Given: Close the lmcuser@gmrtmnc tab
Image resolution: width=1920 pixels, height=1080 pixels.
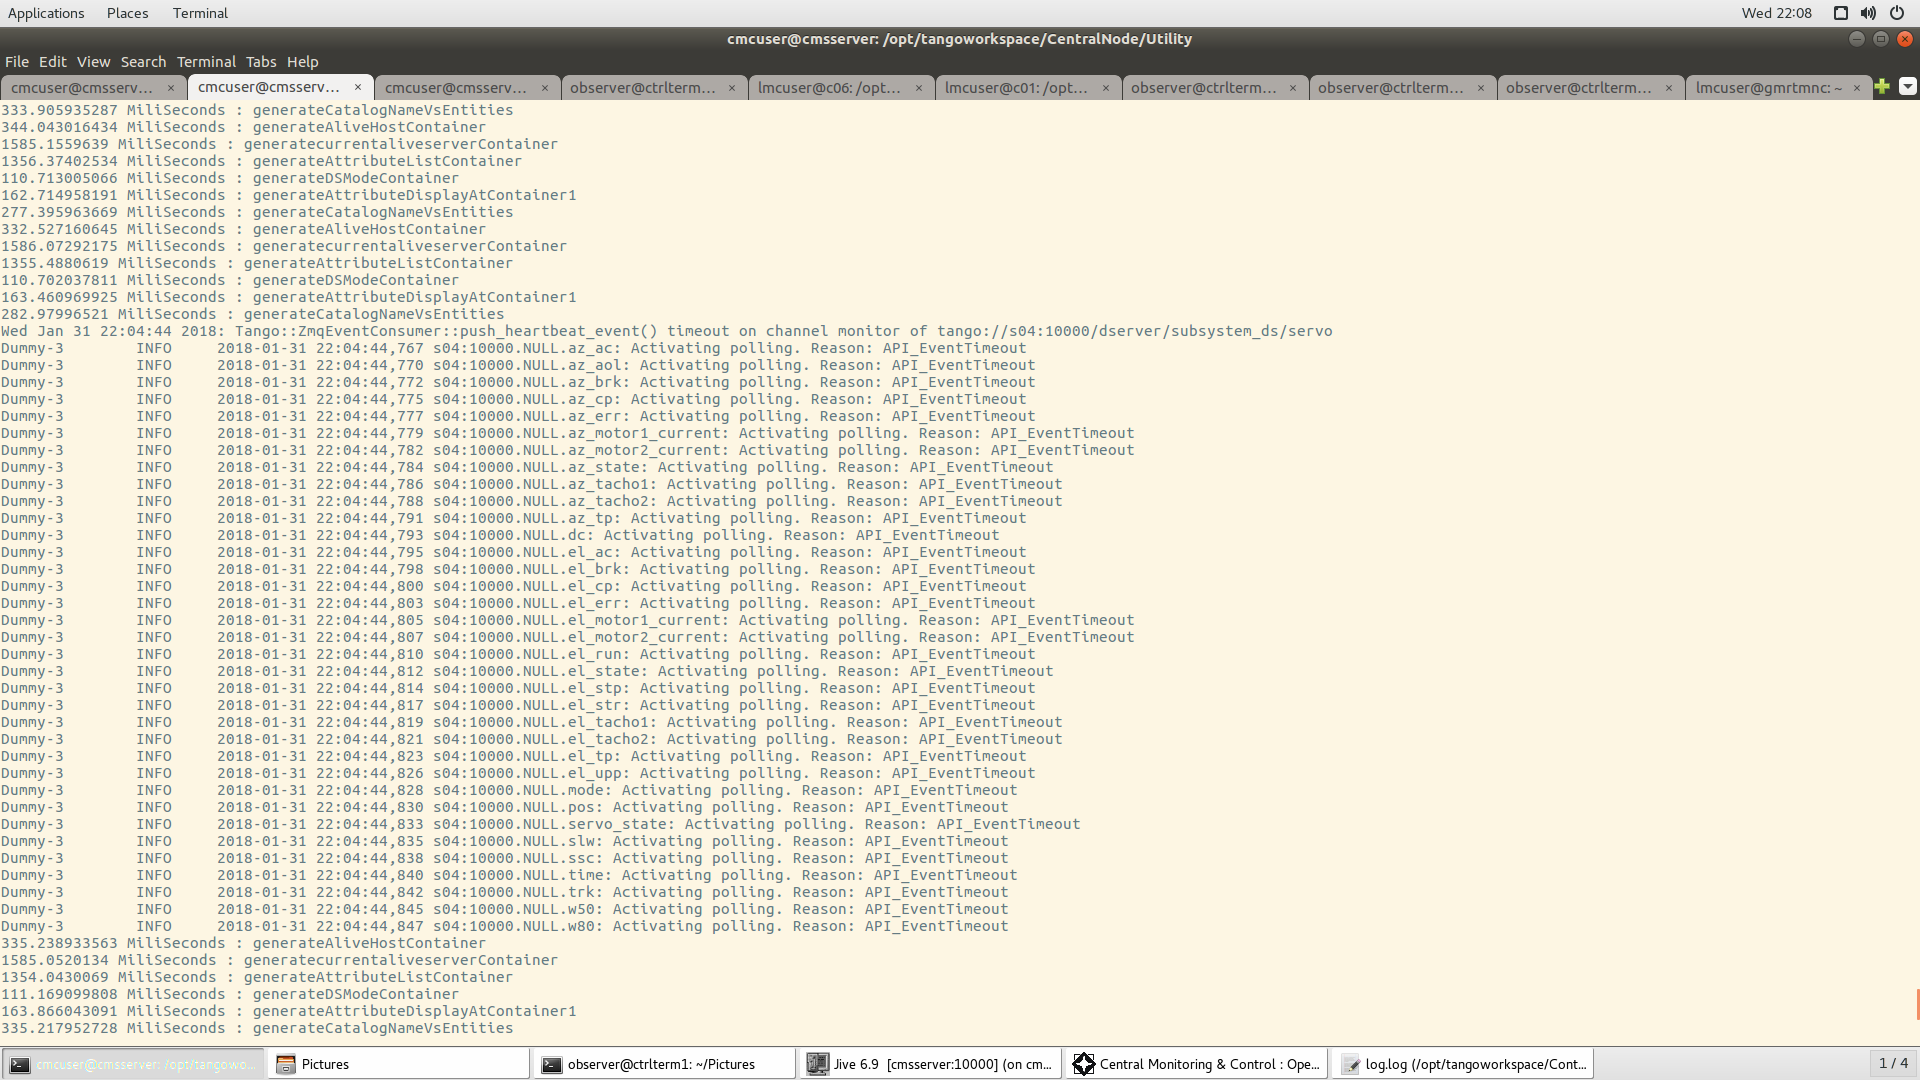Looking at the screenshot, I should pyautogui.click(x=1857, y=88).
